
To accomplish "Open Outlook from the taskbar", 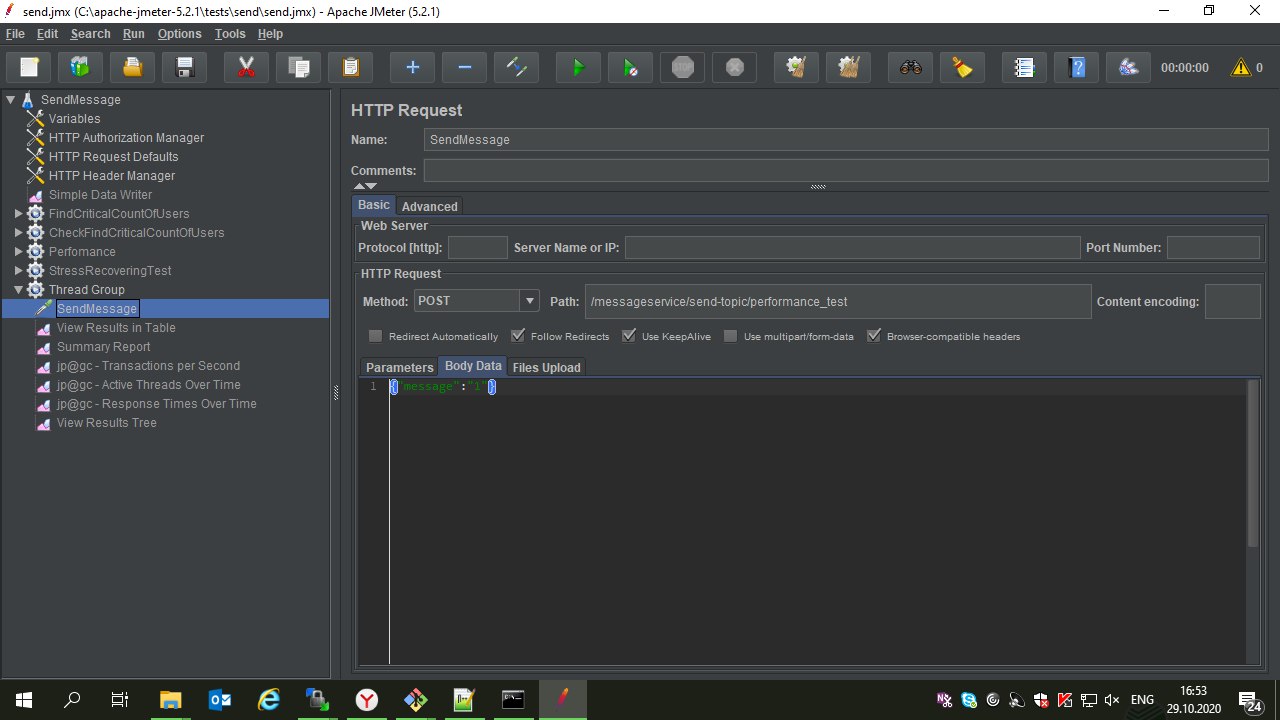I will pos(220,700).
